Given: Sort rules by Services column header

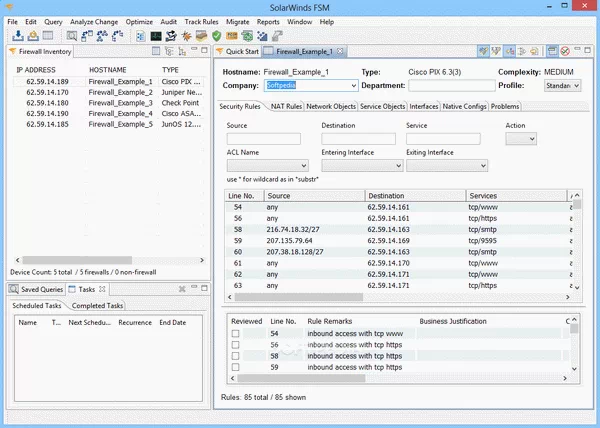Looking at the screenshot, I should click(x=516, y=196).
